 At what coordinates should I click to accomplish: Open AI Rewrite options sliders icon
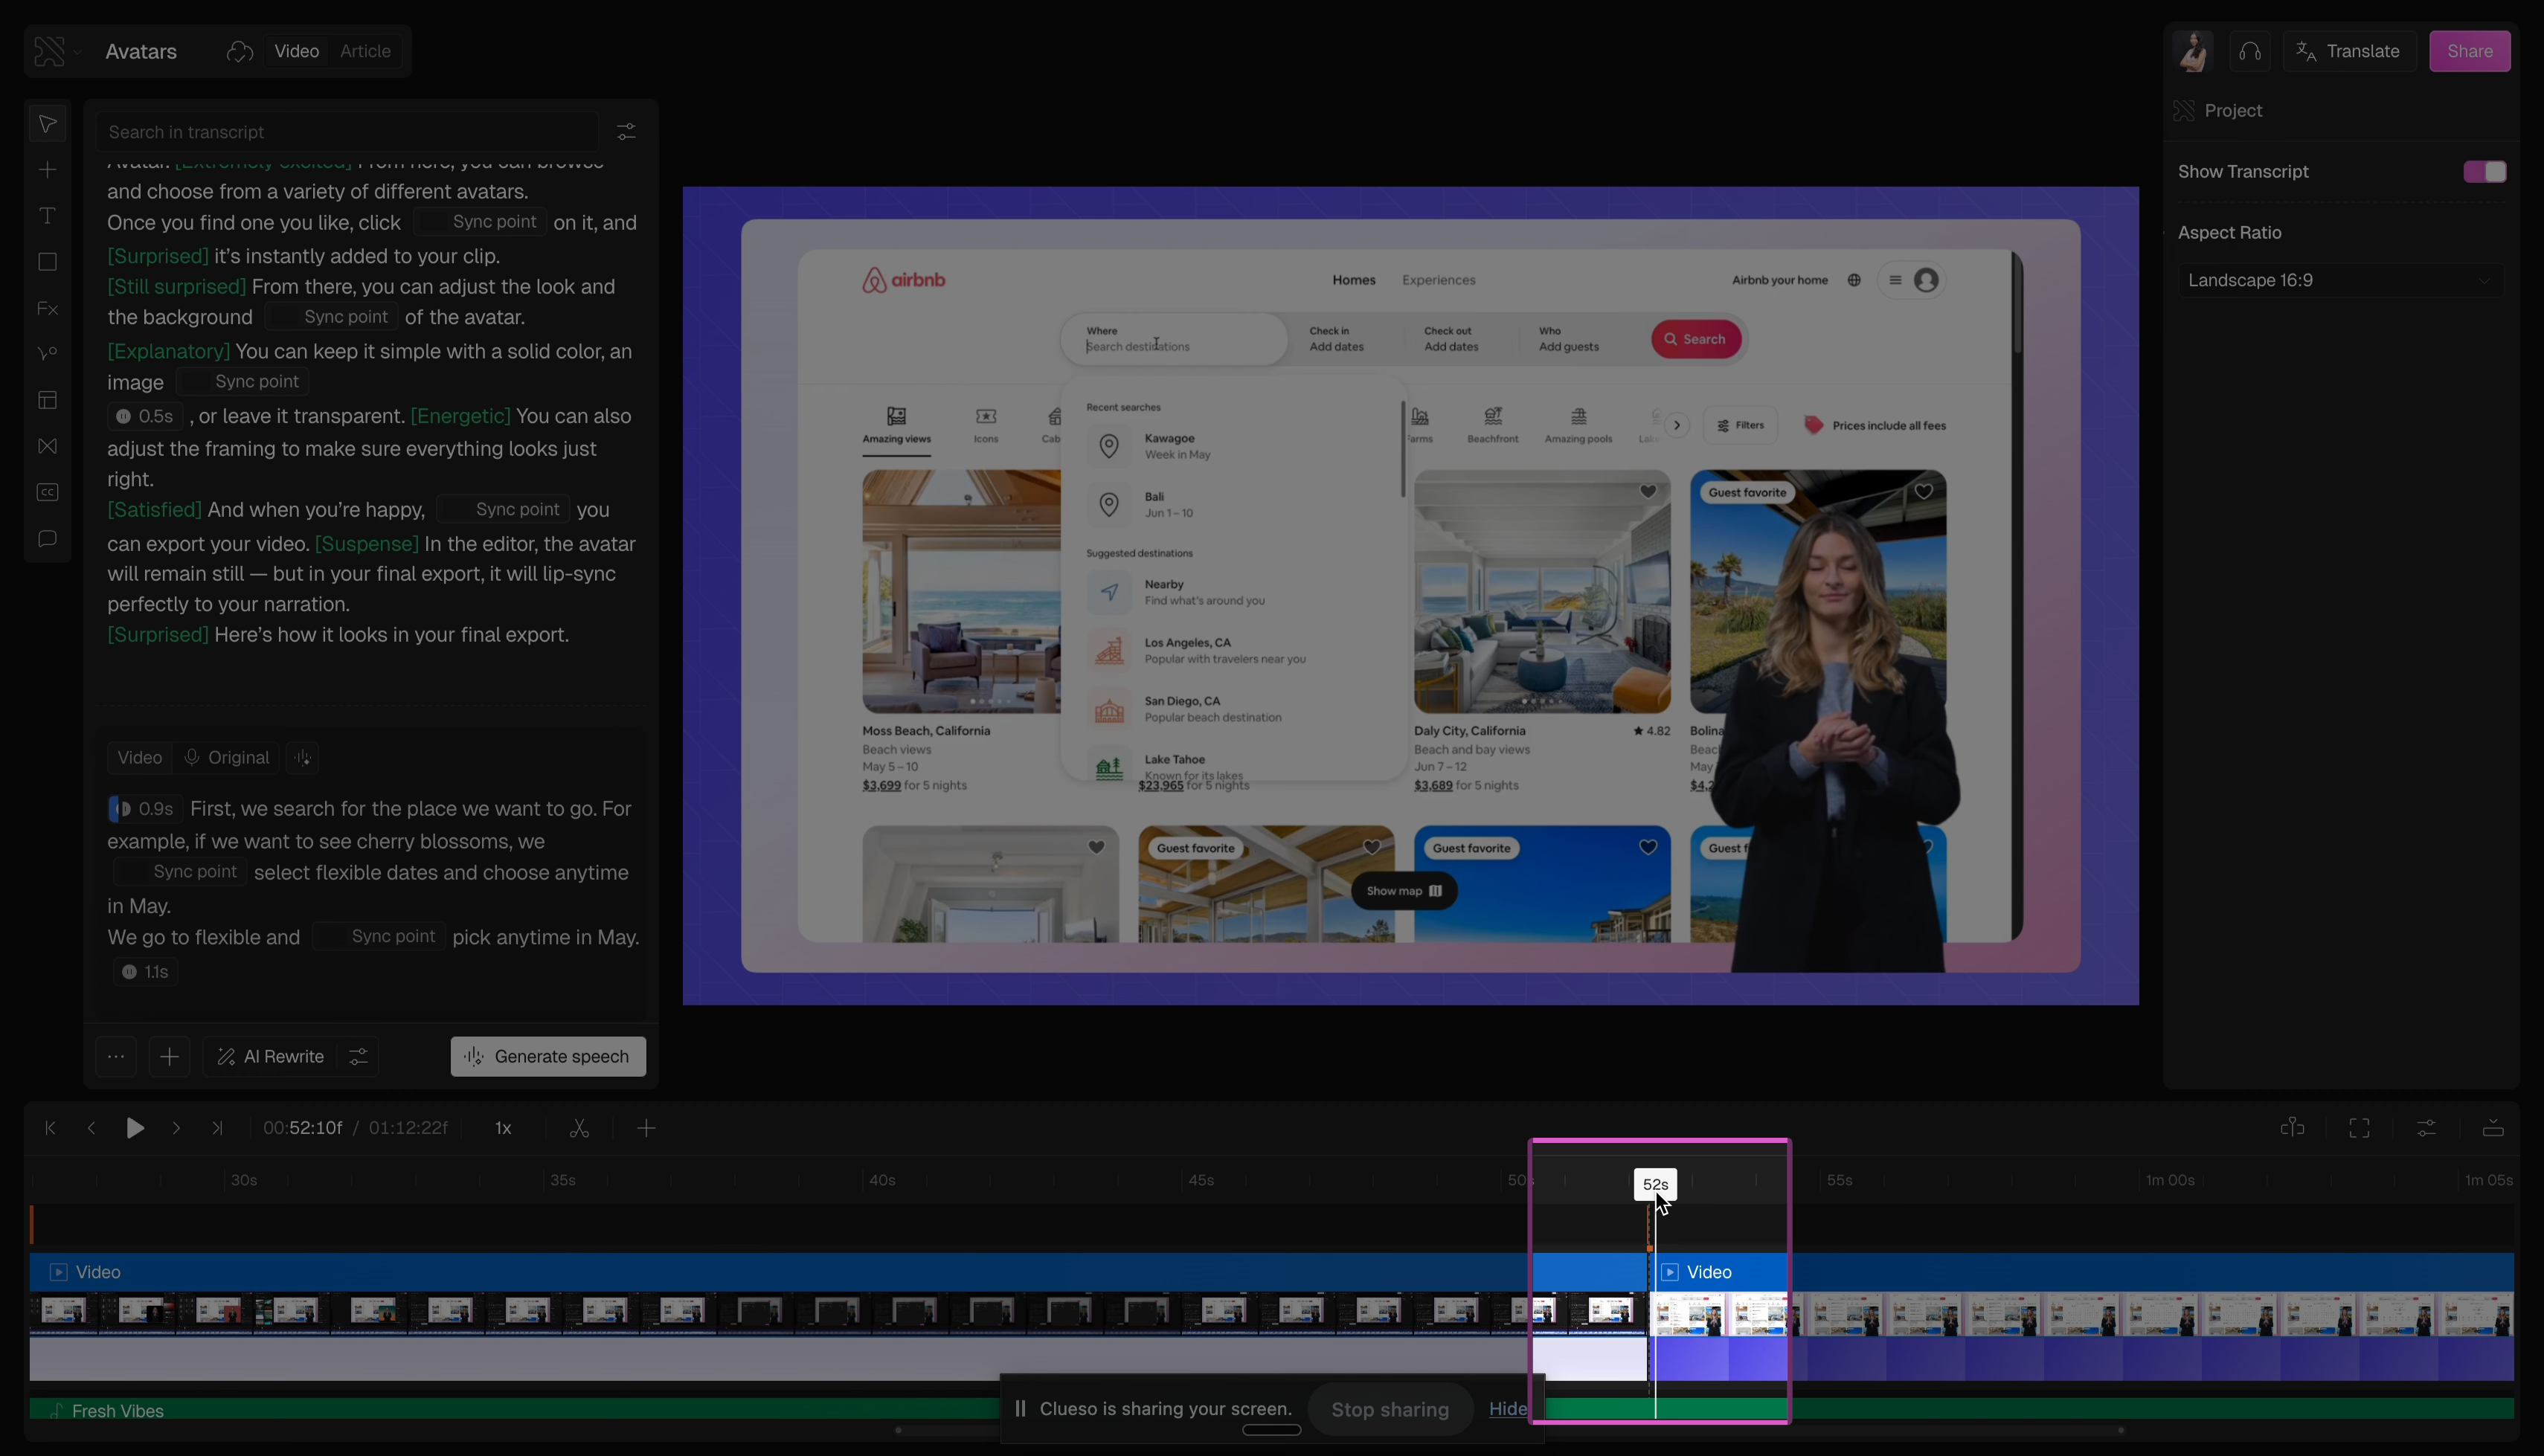pyautogui.click(x=358, y=1057)
